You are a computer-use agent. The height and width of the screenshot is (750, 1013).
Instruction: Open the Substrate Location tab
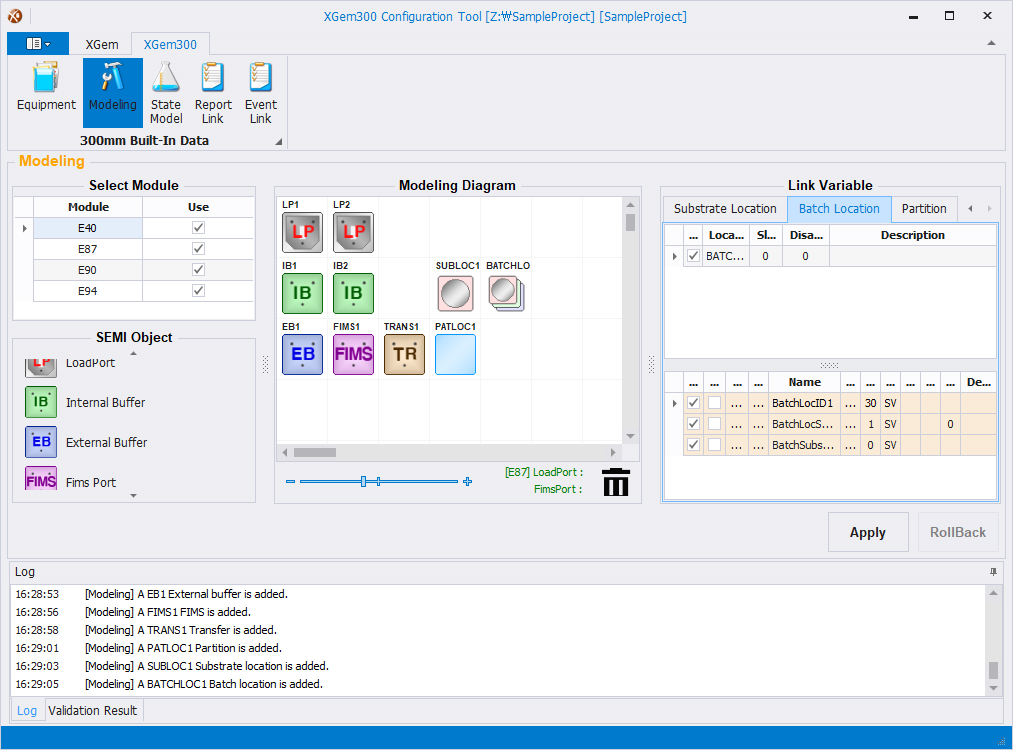coord(725,209)
